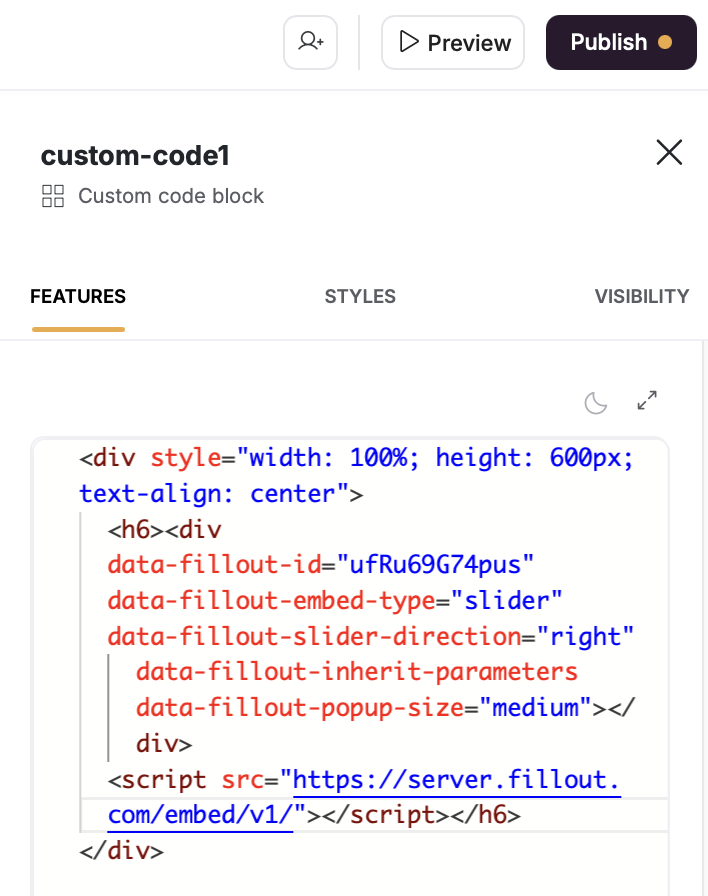Click the Publish button
Screen dimensions: 708x896
tap(621, 42)
